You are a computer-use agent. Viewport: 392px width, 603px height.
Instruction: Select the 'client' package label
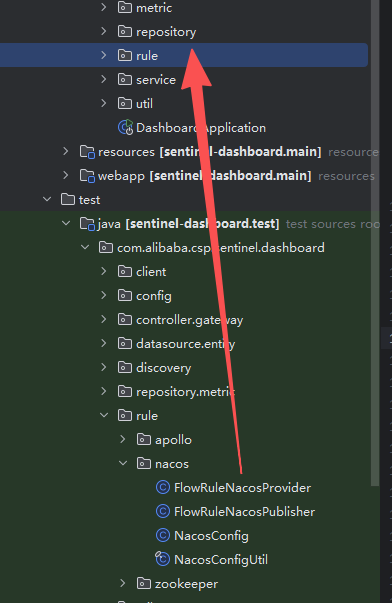pyautogui.click(x=151, y=272)
